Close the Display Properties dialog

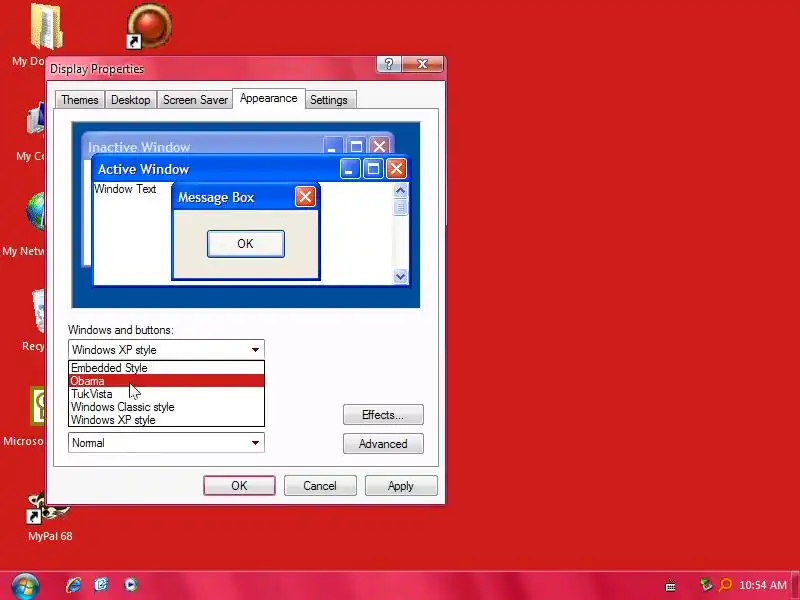422,64
